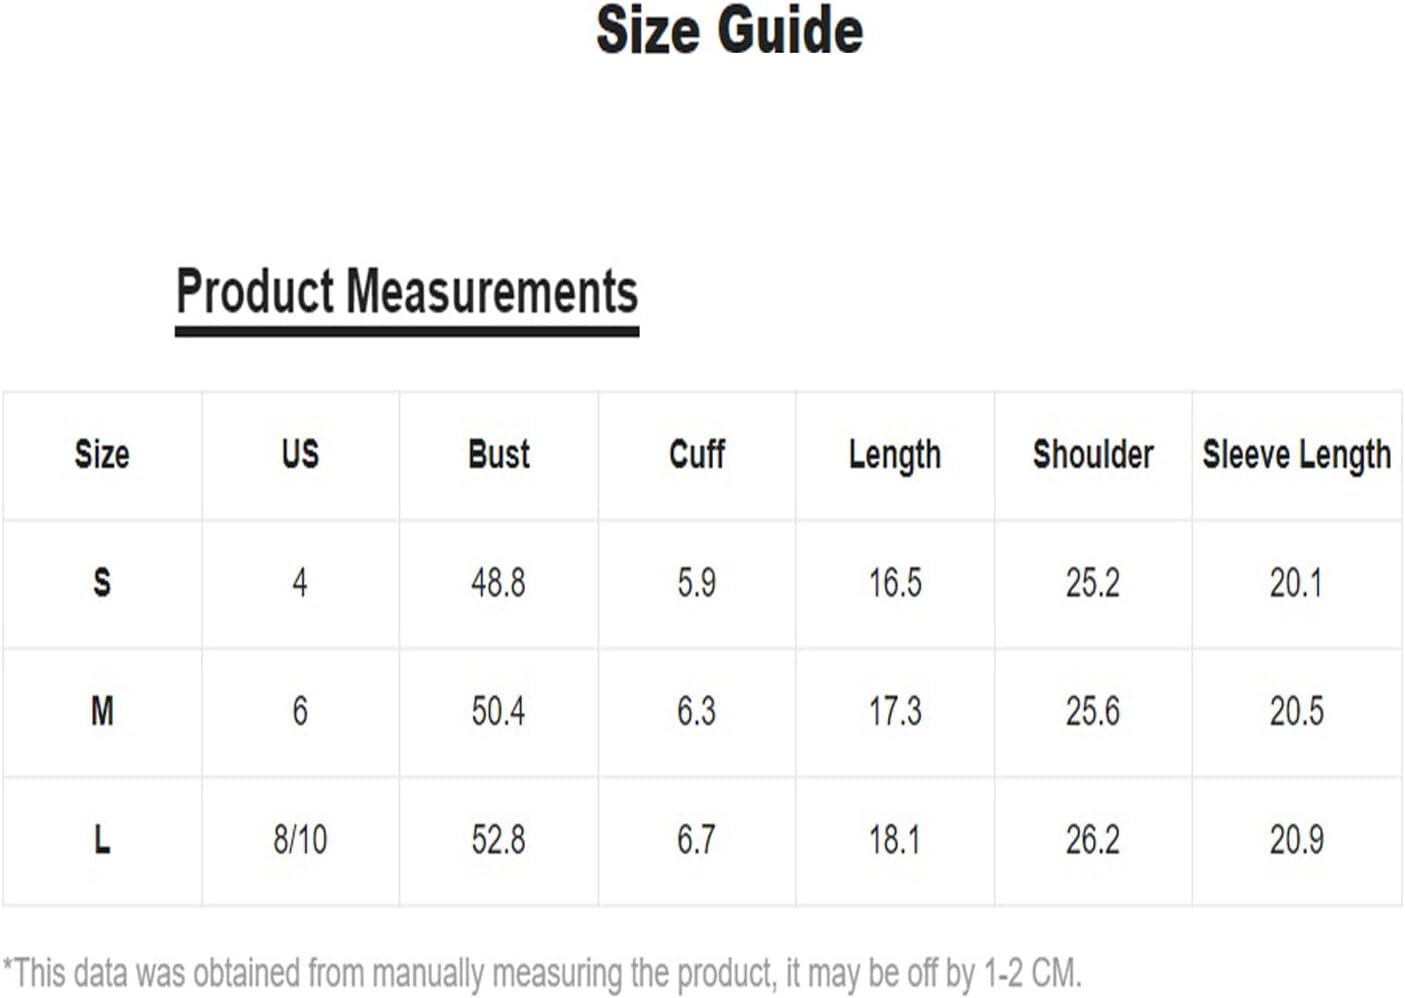Screen dimensions: 1405x998
Task: Click the 18.1 length value
Action: [x=895, y=840]
